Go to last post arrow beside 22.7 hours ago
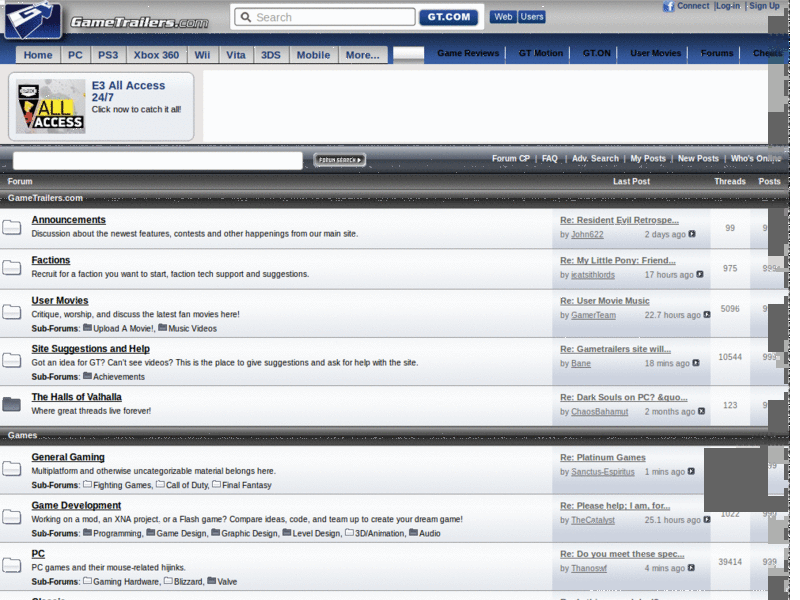 click(707, 314)
